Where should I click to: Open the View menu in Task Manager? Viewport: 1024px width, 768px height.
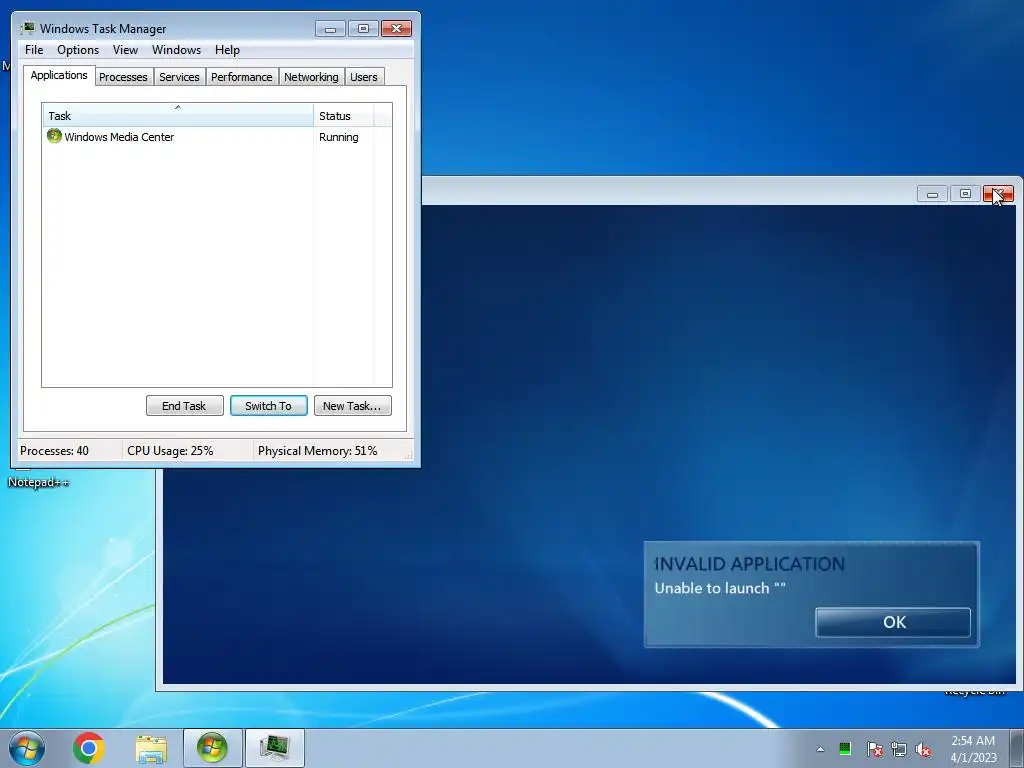pyautogui.click(x=125, y=50)
